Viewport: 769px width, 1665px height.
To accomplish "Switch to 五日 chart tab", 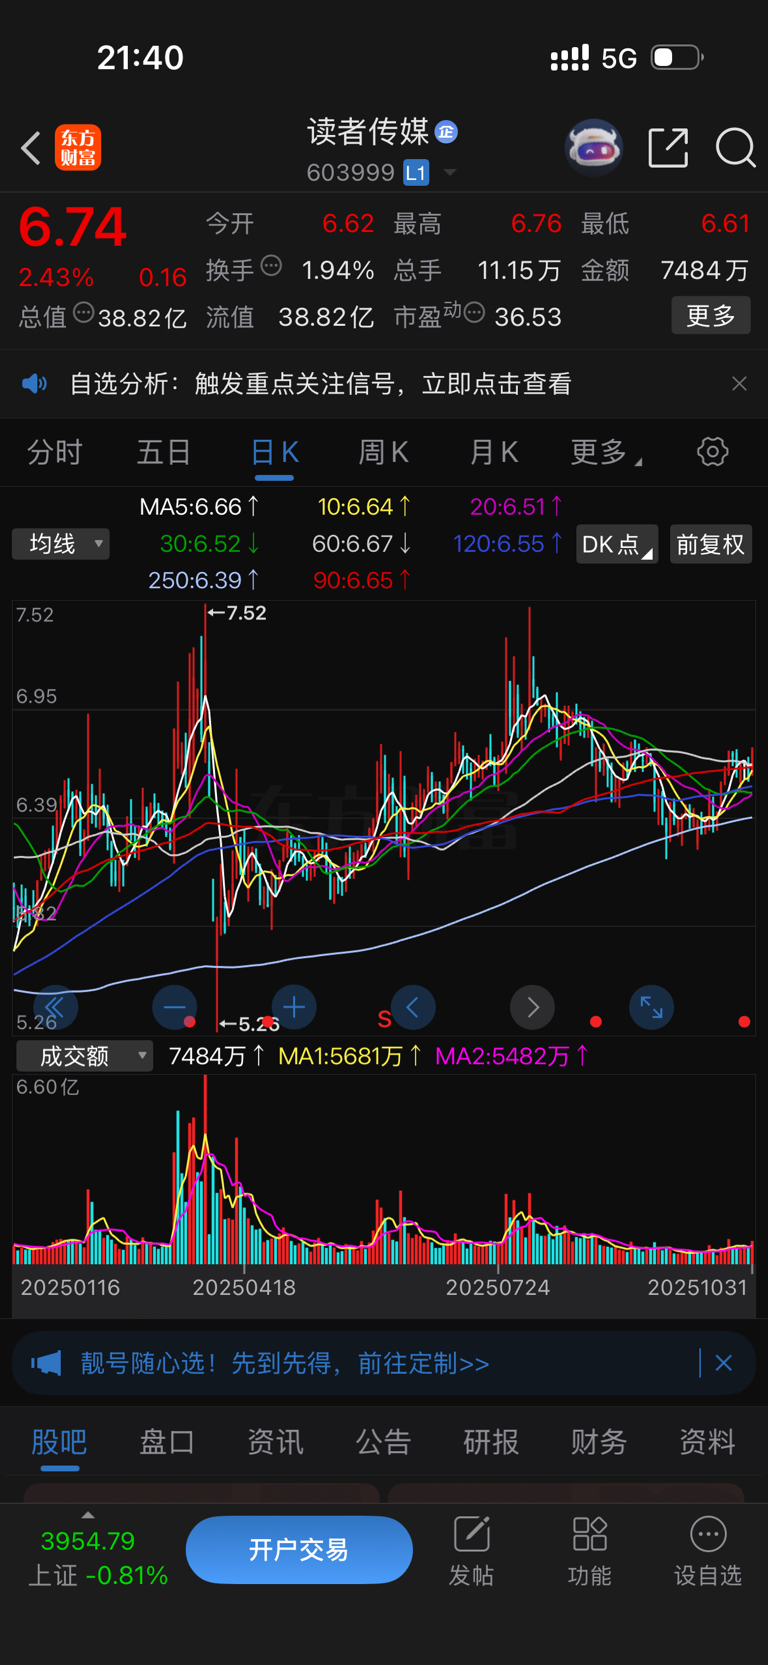I will pos(164,452).
